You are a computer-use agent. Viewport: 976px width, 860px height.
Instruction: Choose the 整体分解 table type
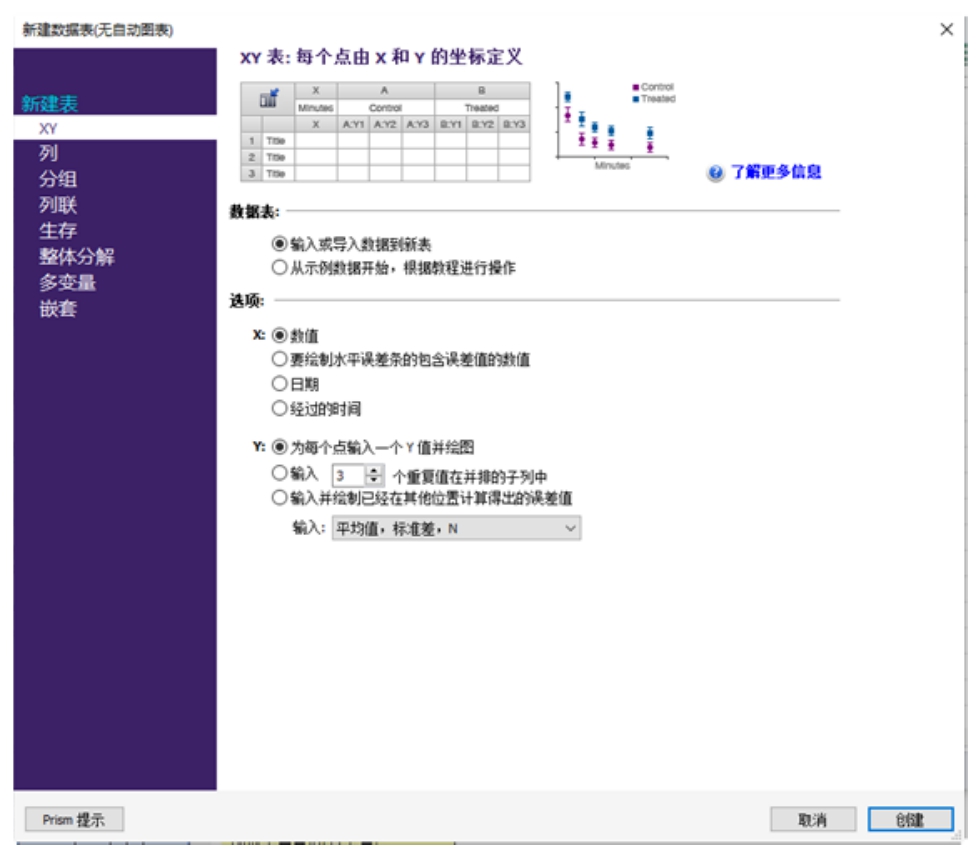tap(77, 256)
